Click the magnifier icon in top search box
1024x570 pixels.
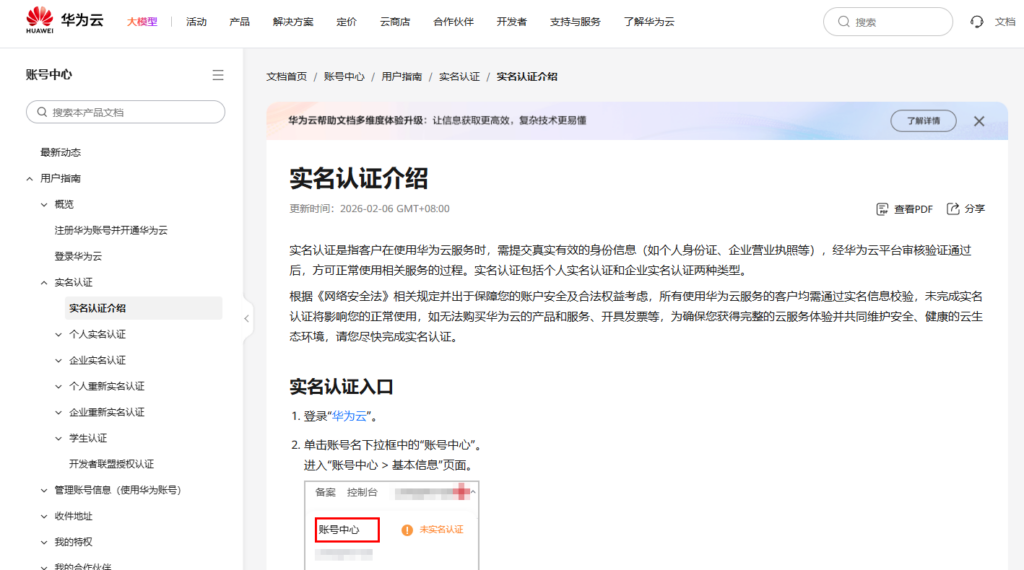844,22
